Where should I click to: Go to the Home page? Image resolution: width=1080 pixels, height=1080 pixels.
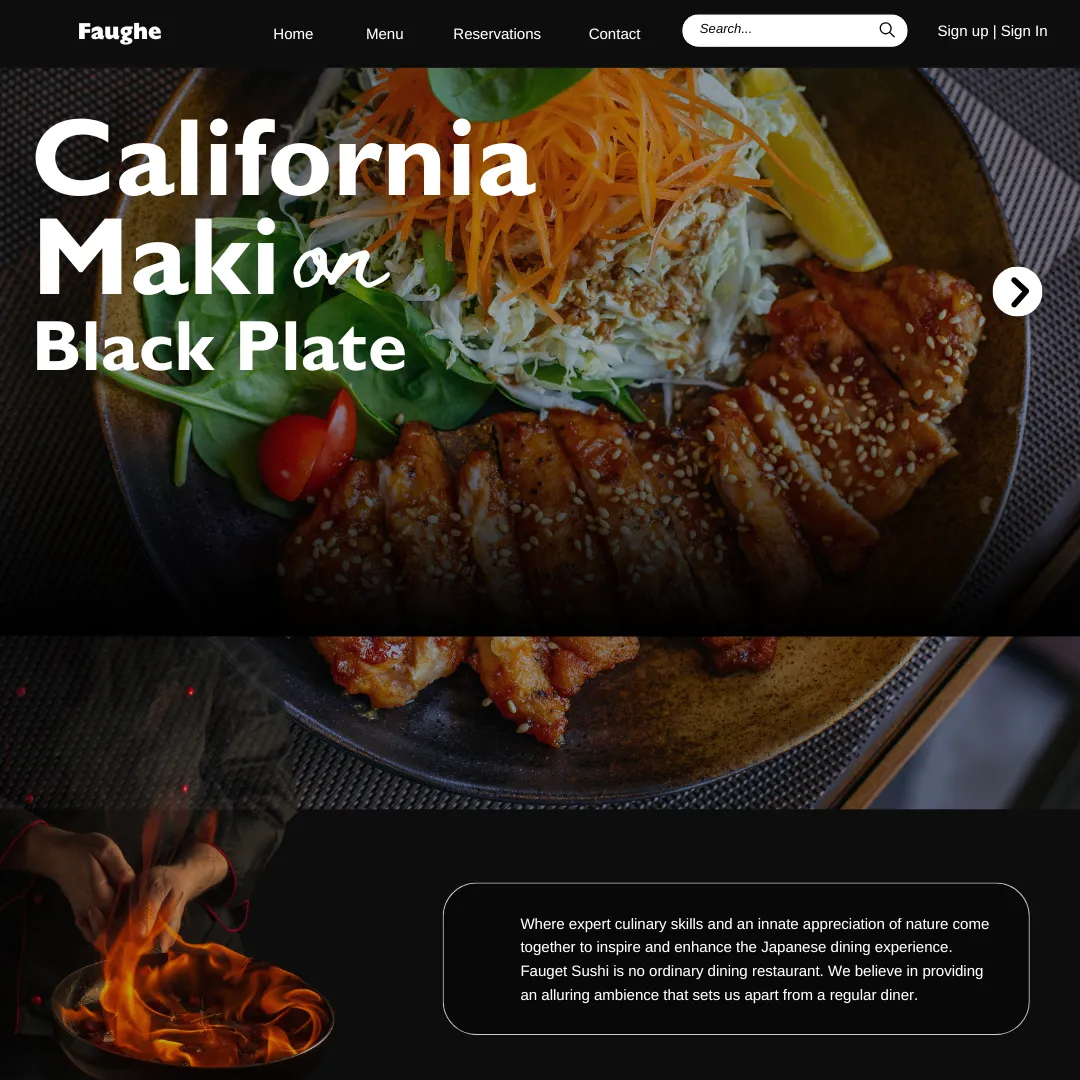coord(293,34)
